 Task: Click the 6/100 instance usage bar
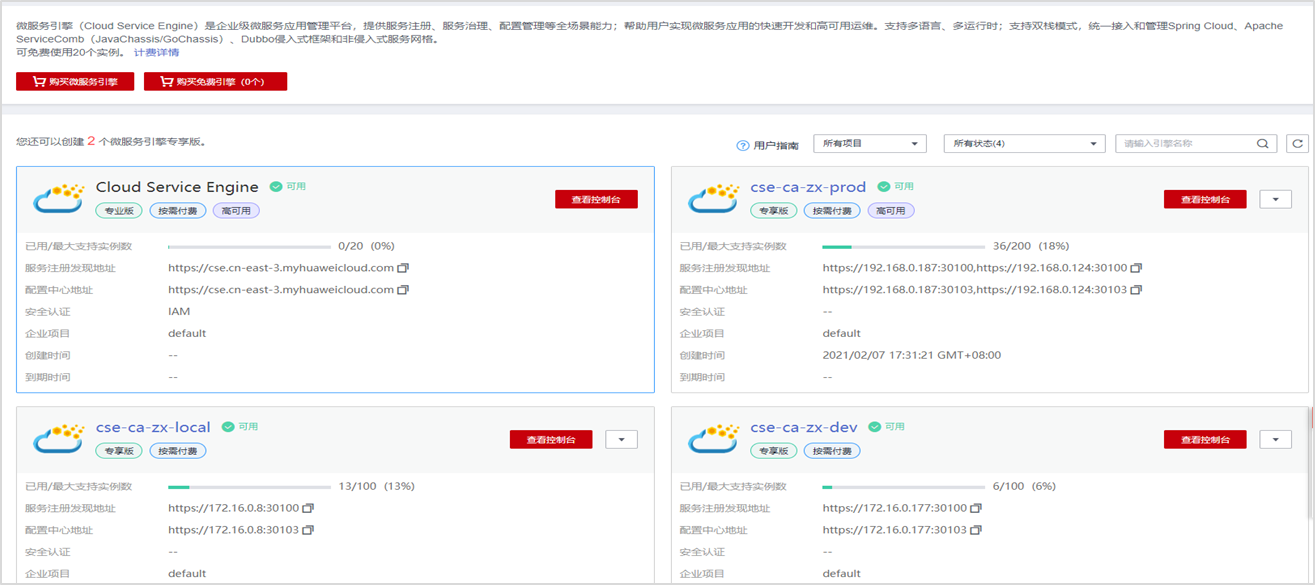[904, 487]
